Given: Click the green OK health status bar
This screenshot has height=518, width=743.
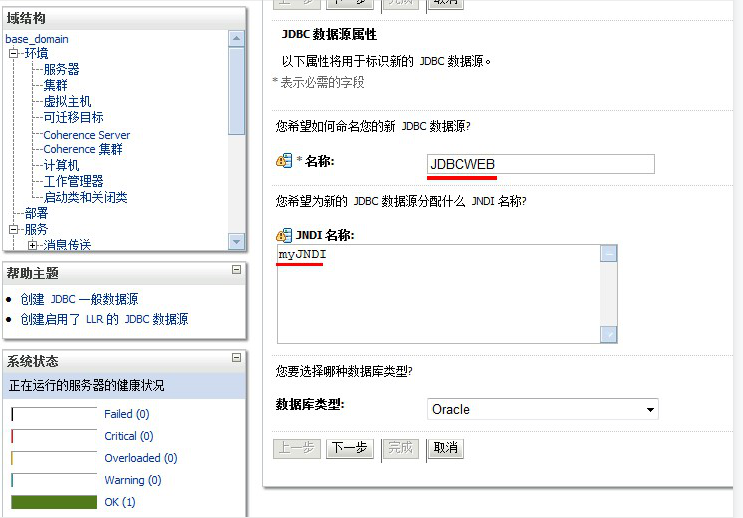Looking at the screenshot, I should point(54,502).
